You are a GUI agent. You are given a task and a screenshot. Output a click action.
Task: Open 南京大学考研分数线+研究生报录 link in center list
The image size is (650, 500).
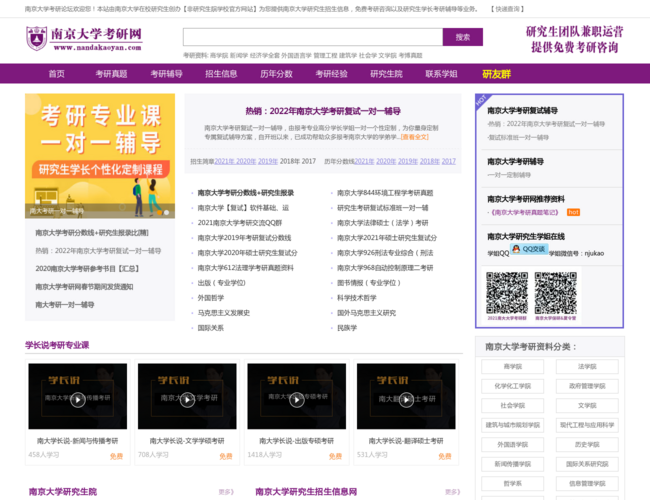tap(245, 193)
